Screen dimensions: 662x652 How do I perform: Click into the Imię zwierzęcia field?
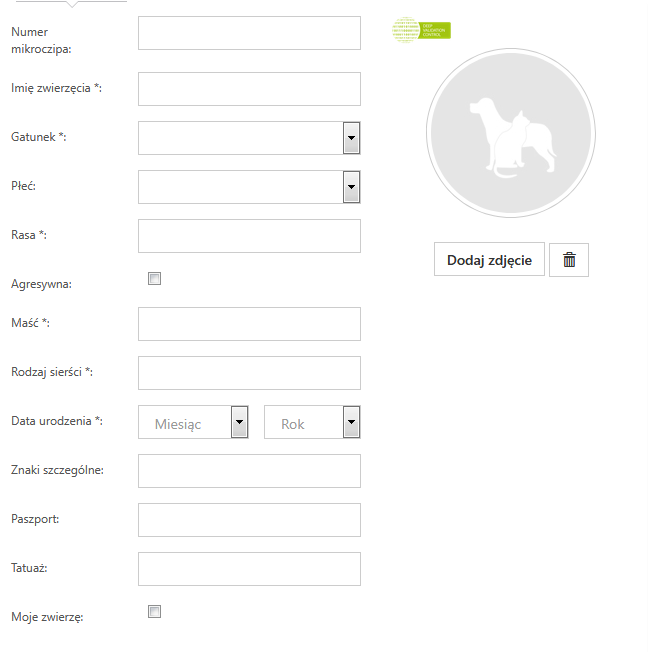pos(249,89)
